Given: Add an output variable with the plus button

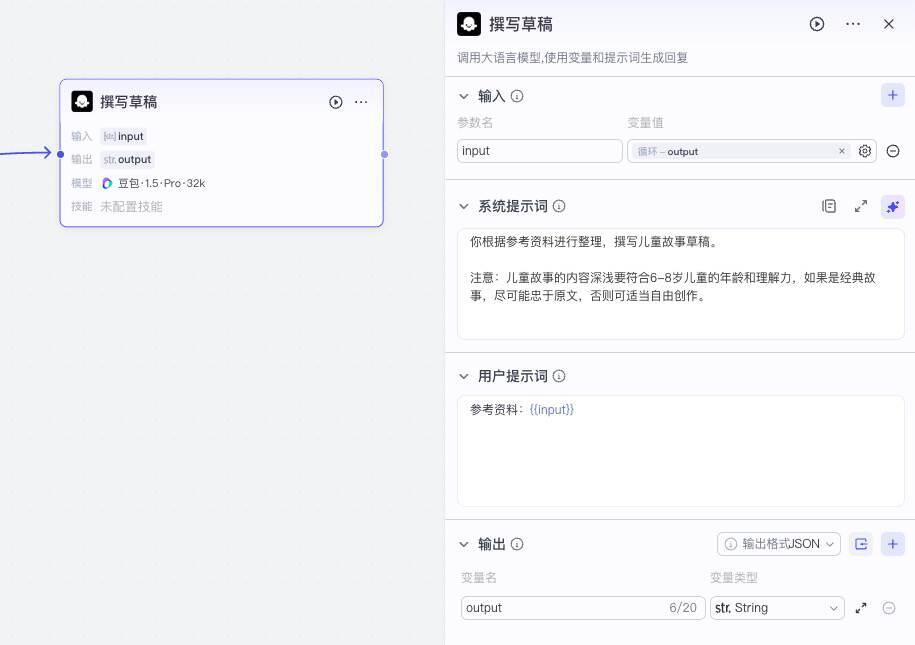Looking at the screenshot, I should [892, 544].
